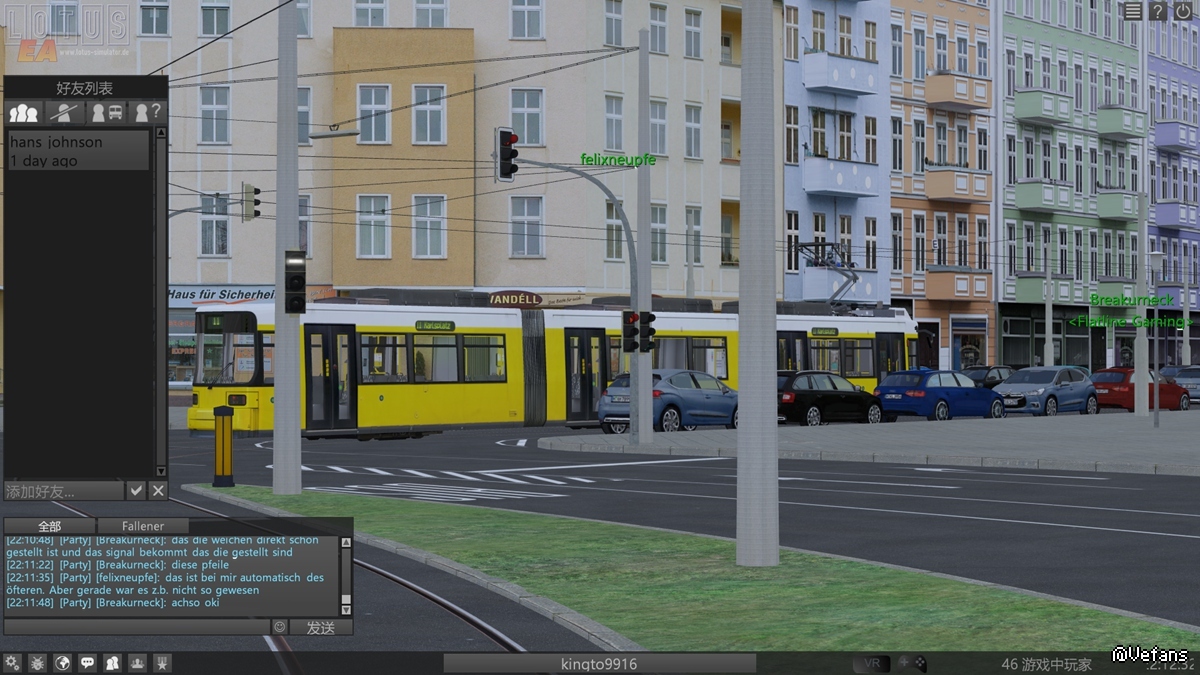Switch to the 全部 chat tab
The width and height of the screenshot is (1200, 675).
49,526
